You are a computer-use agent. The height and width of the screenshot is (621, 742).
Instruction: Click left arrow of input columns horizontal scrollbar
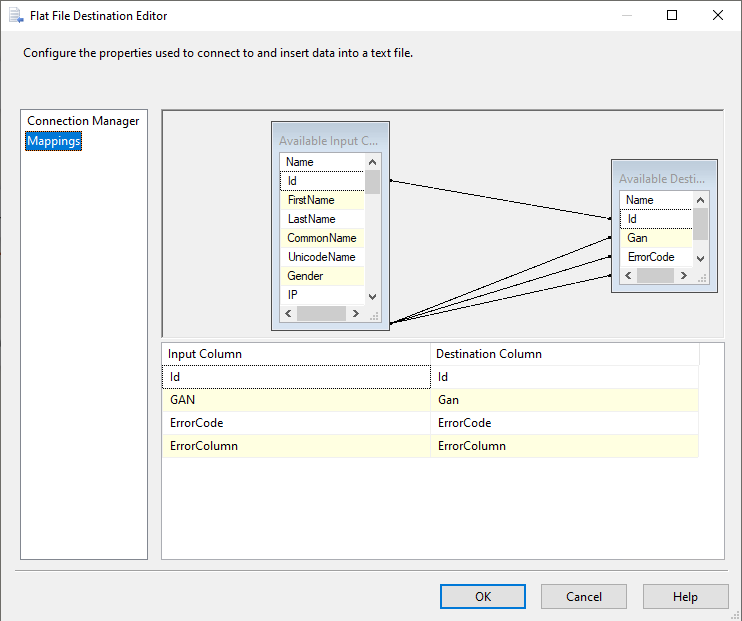click(288, 314)
